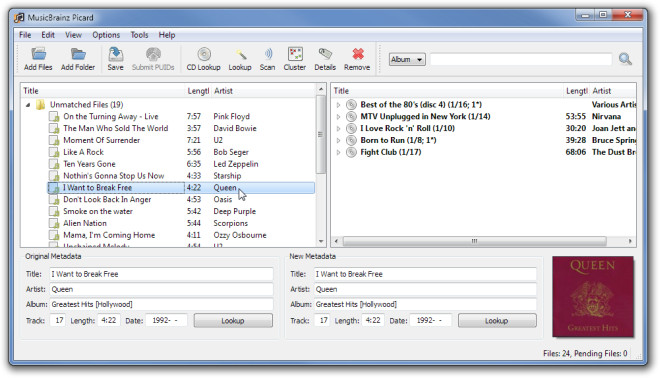Screen dimensions: 660x378
Task: Click the Submit PUIDs toolbar icon
Action: [153, 54]
